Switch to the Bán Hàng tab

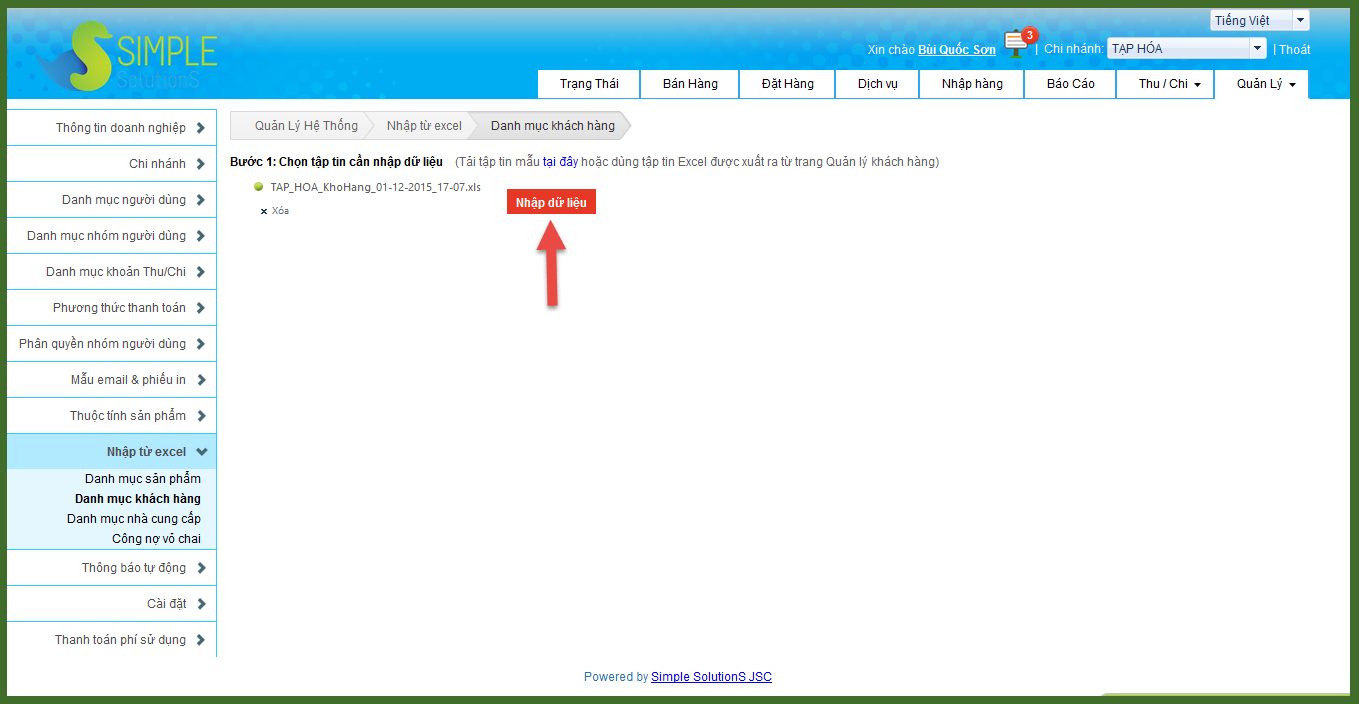[690, 84]
